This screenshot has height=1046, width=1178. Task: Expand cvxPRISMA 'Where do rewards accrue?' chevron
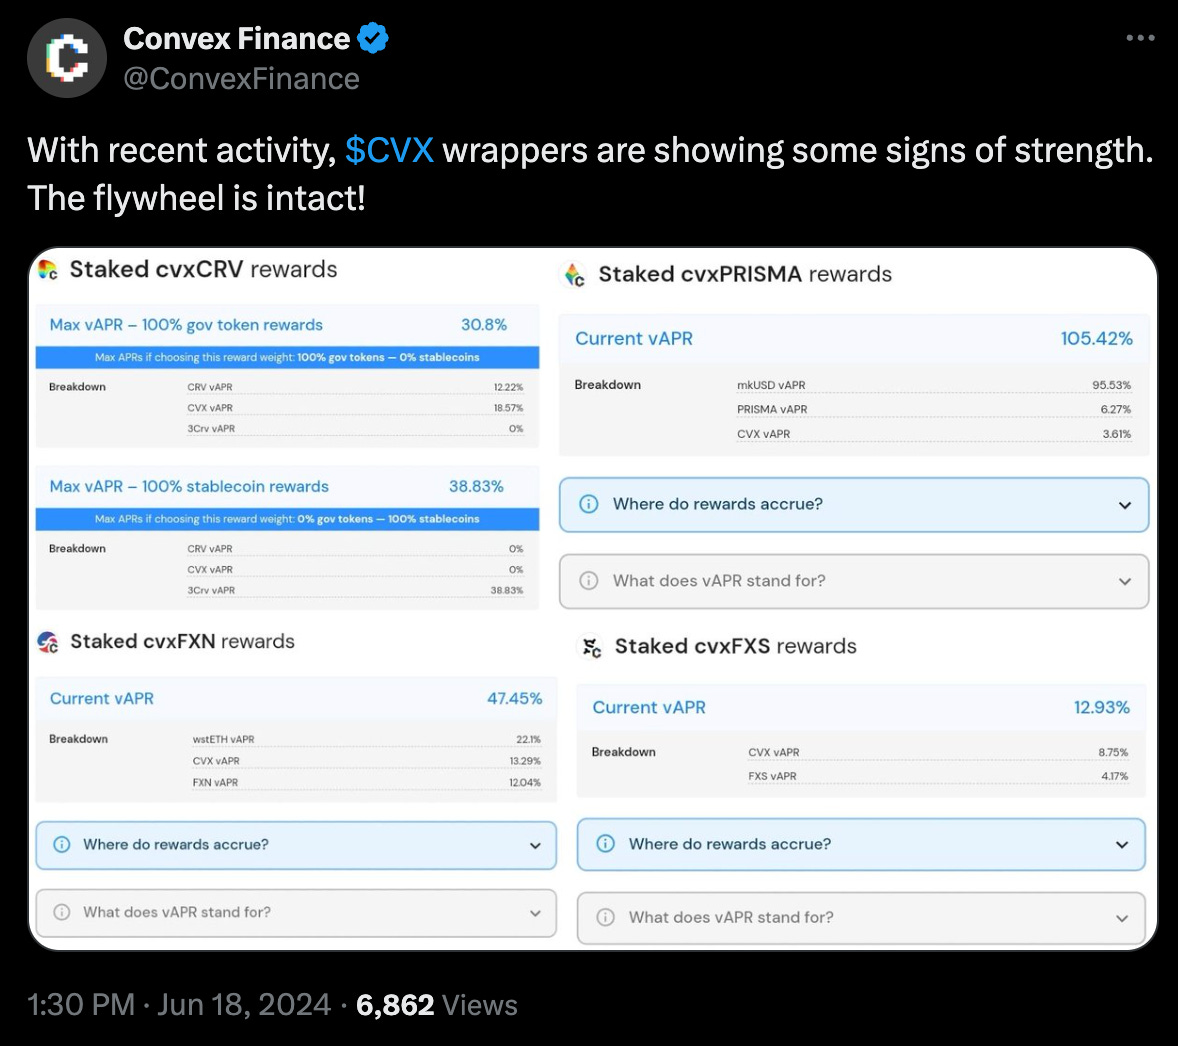pos(1125,505)
